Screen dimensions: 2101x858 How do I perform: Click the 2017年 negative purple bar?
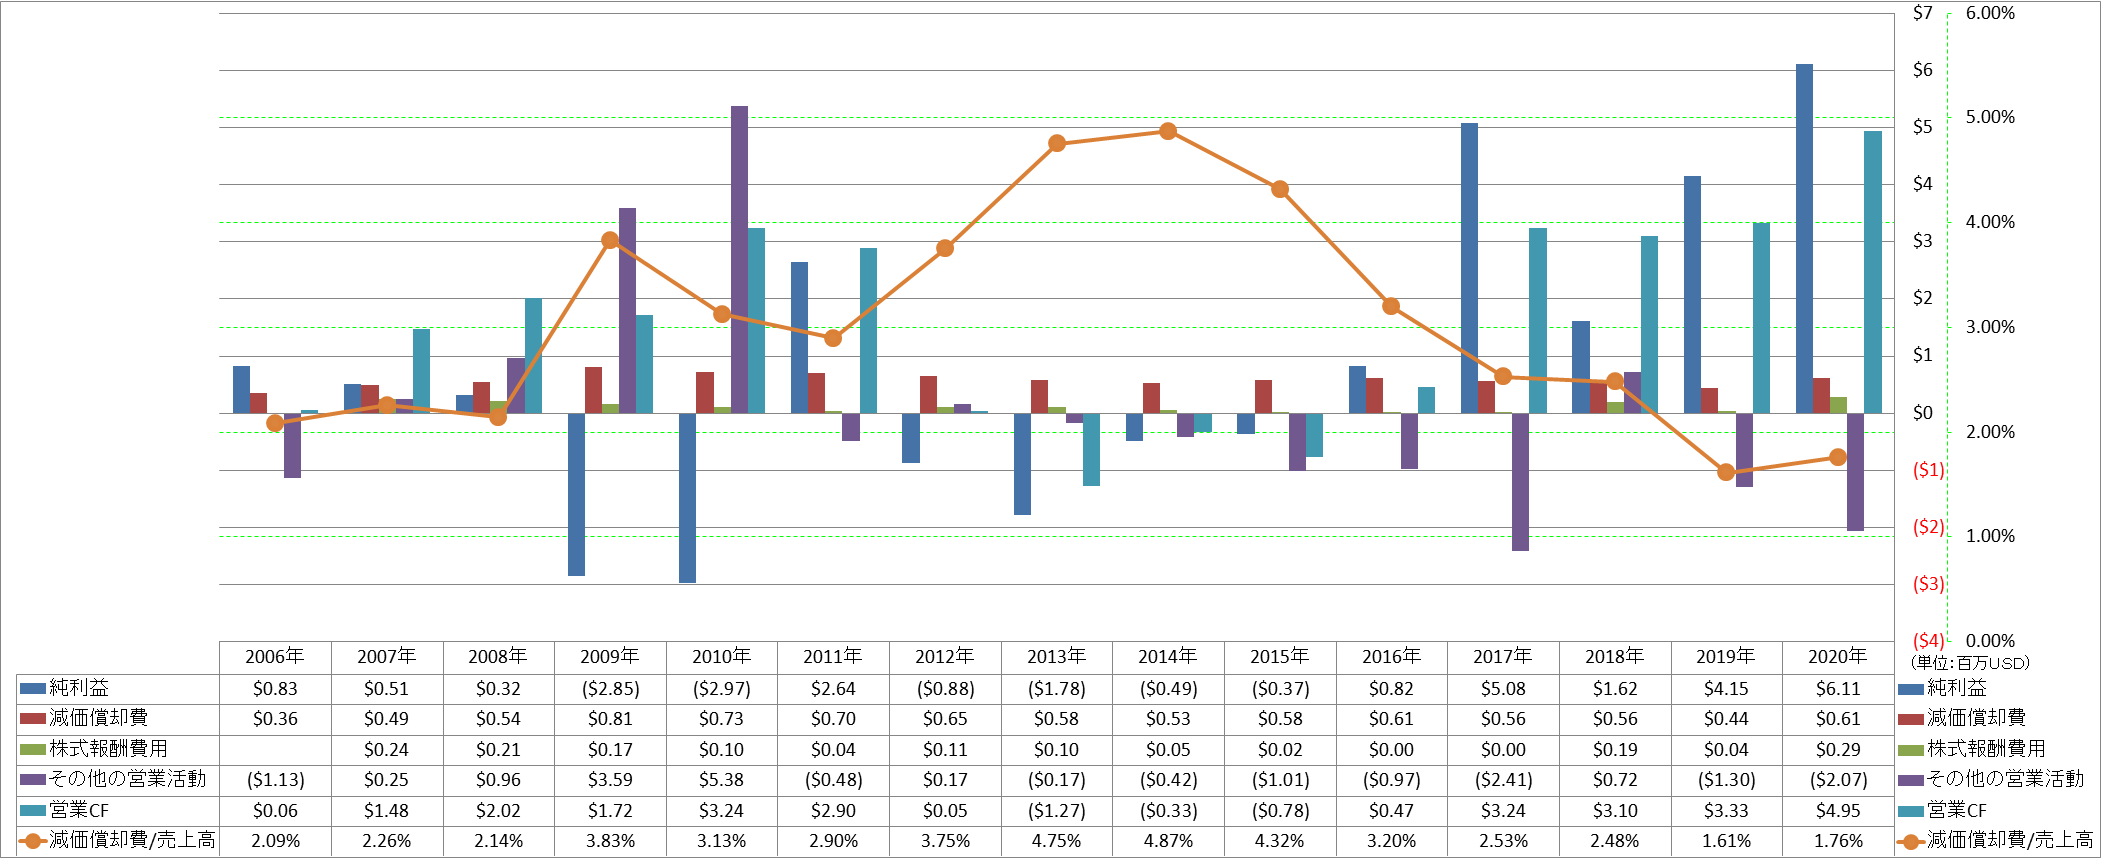pyautogui.click(x=1520, y=482)
